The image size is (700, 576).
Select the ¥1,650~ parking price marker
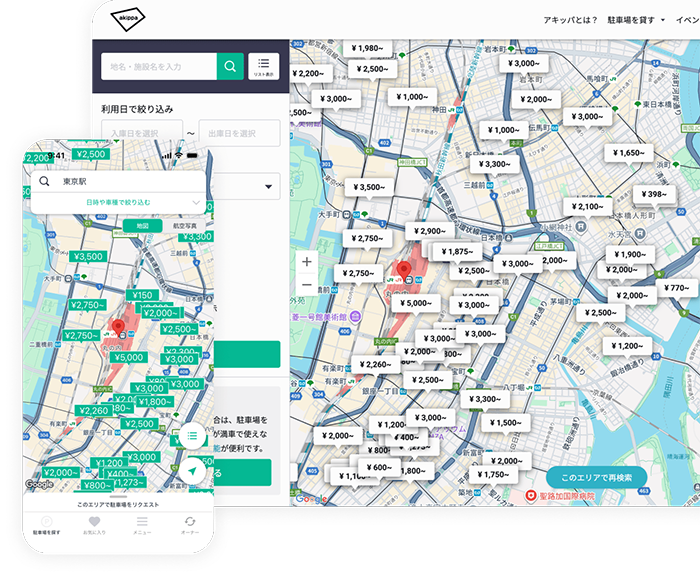(x=629, y=153)
